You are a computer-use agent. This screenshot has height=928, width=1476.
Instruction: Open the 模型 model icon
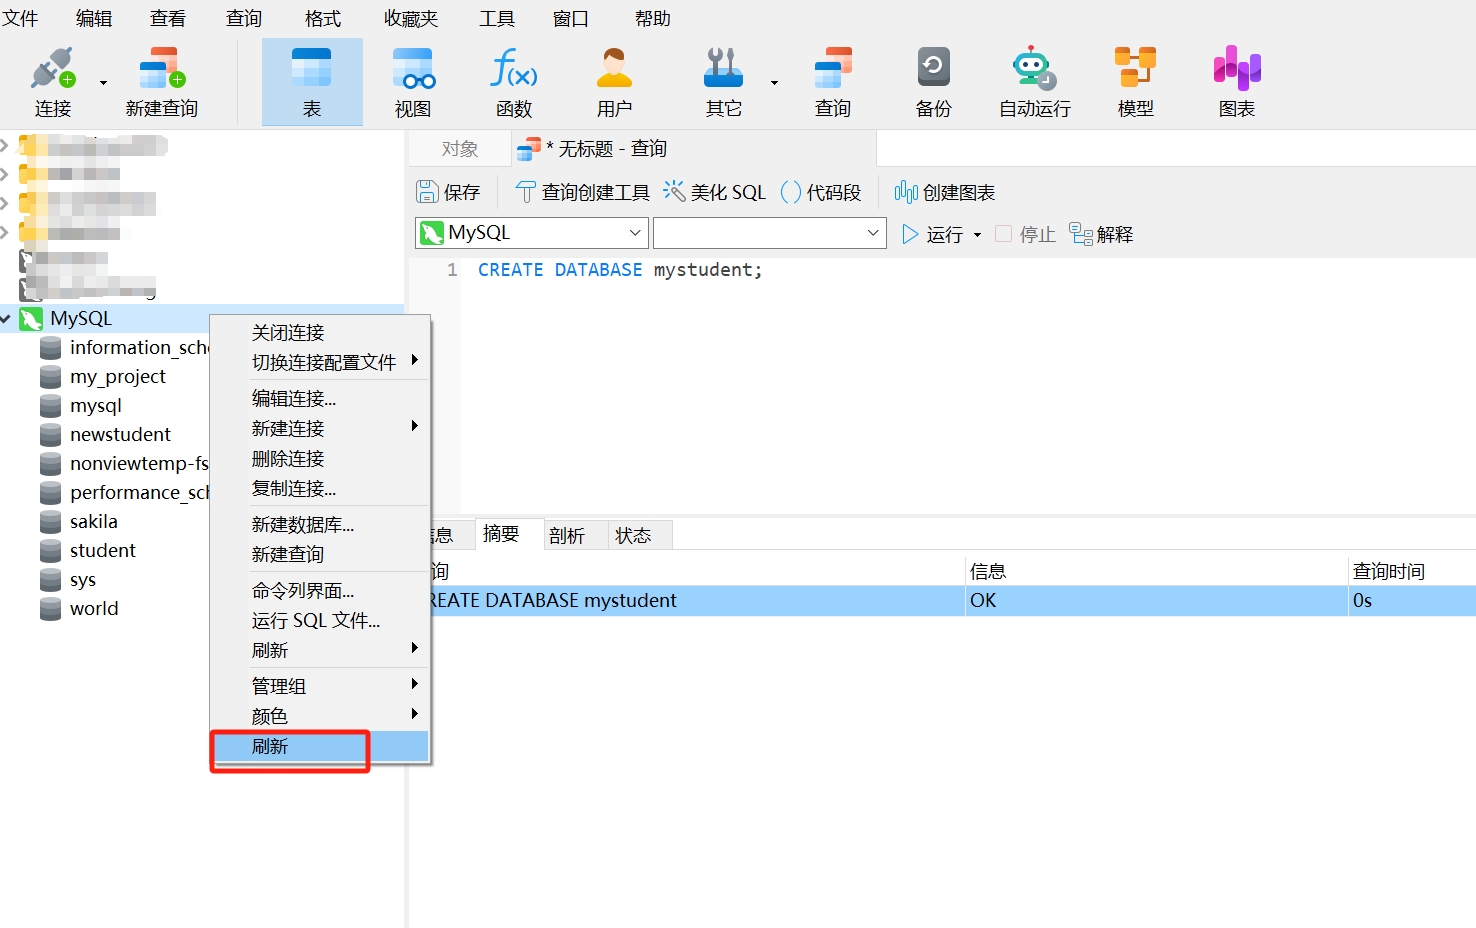click(x=1136, y=82)
